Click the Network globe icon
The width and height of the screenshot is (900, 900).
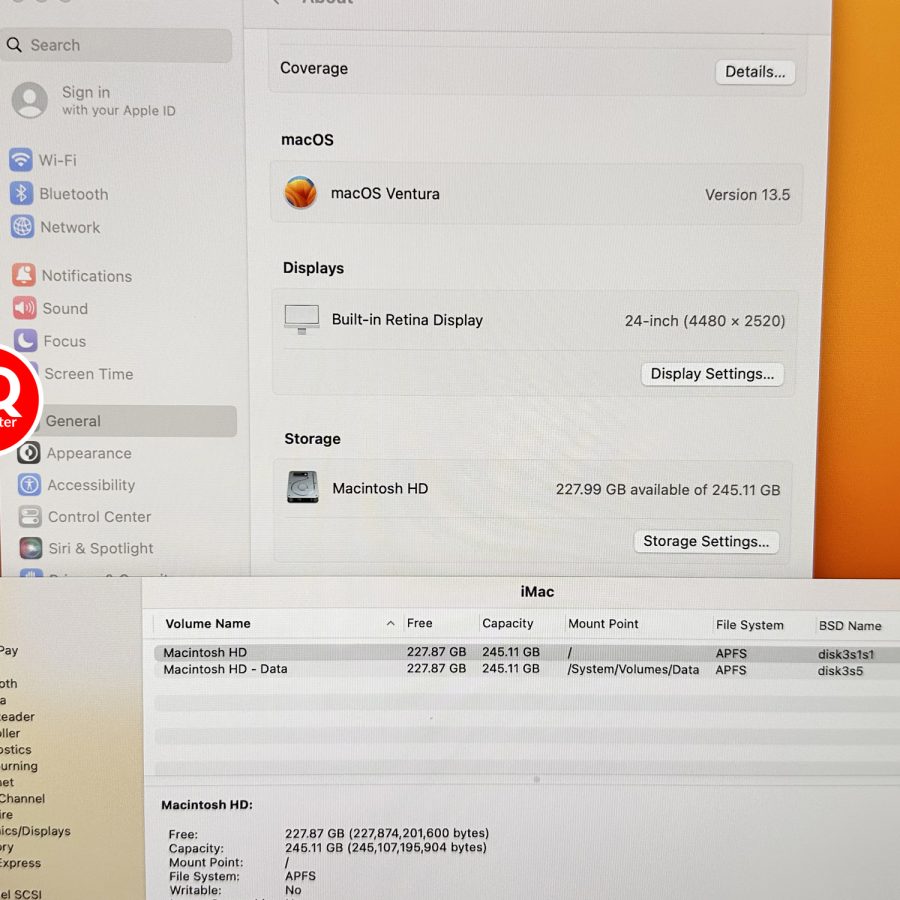[x=22, y=227]
